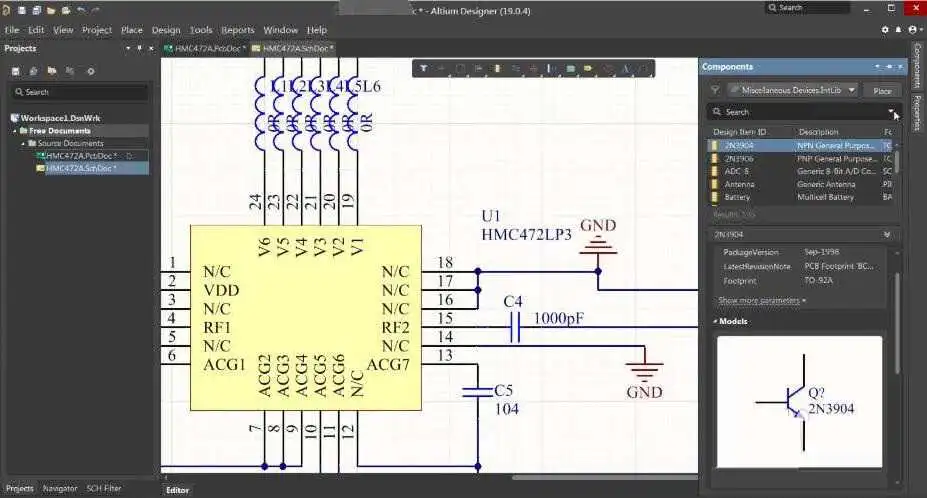The width and height of the screenshot is (927, 498).
Task: Switch to the SCH Filter panel tab
Action: pos(103,489)
